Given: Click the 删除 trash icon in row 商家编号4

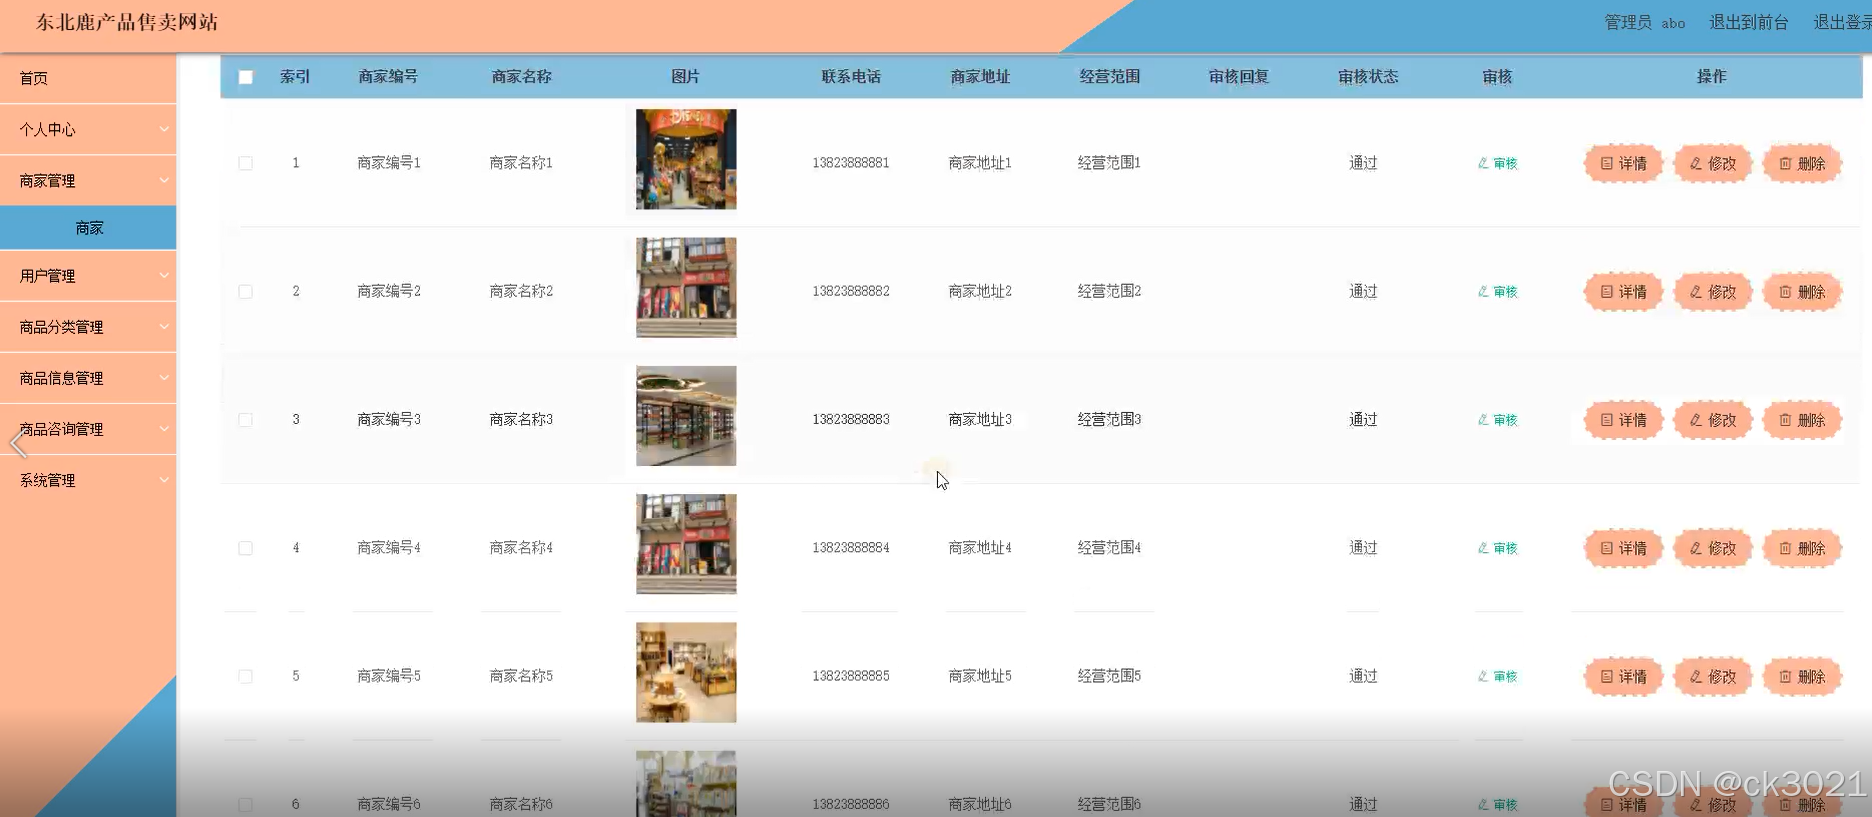Looking at the screenshot, I should [x=1785, y=548].
